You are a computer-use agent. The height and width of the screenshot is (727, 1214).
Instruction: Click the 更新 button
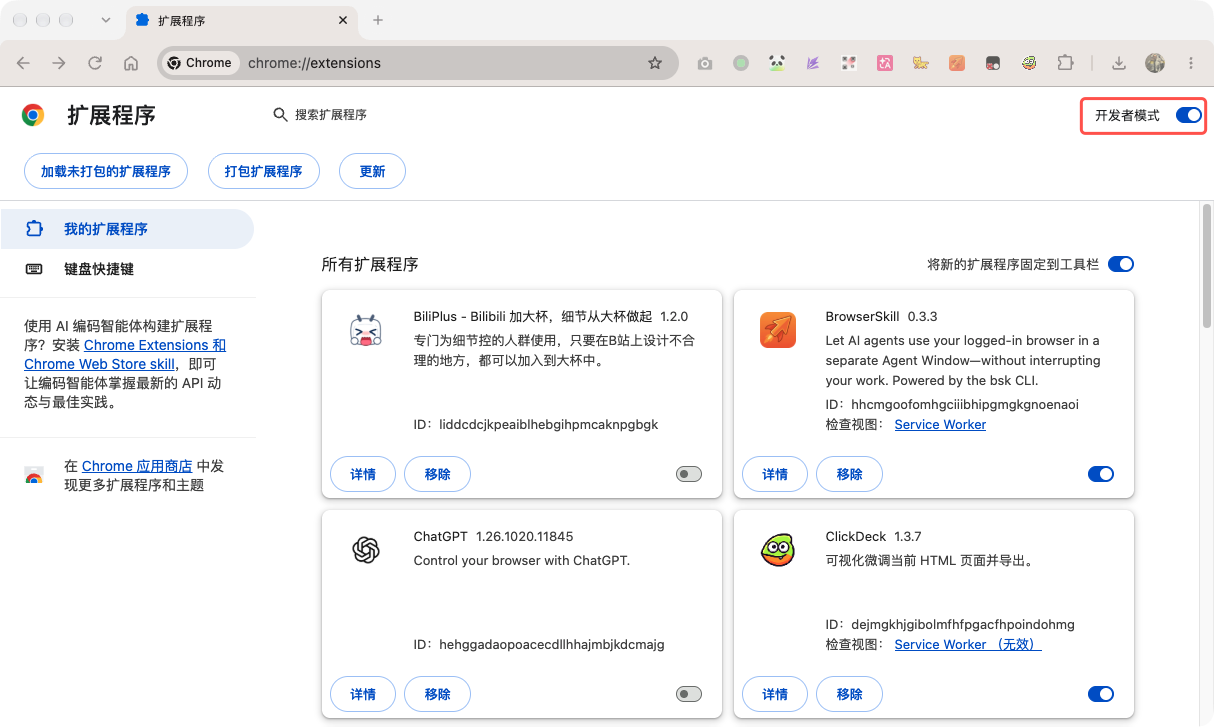(372, 171)
